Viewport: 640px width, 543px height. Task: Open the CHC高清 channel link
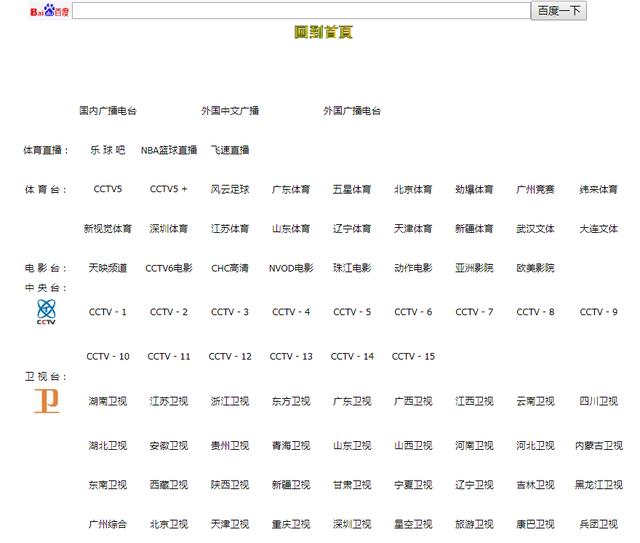tap(230, 268)
